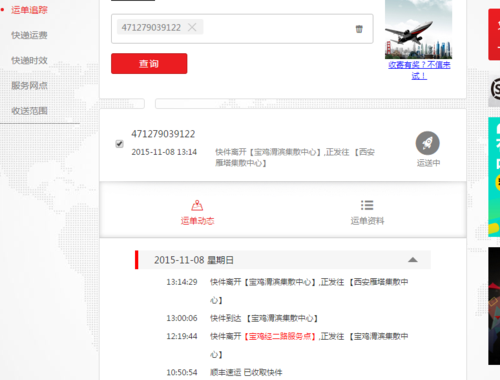This screenshot has height=380, width=500.
Task: Click the teal advertisement banner on right
Action: 494,177
